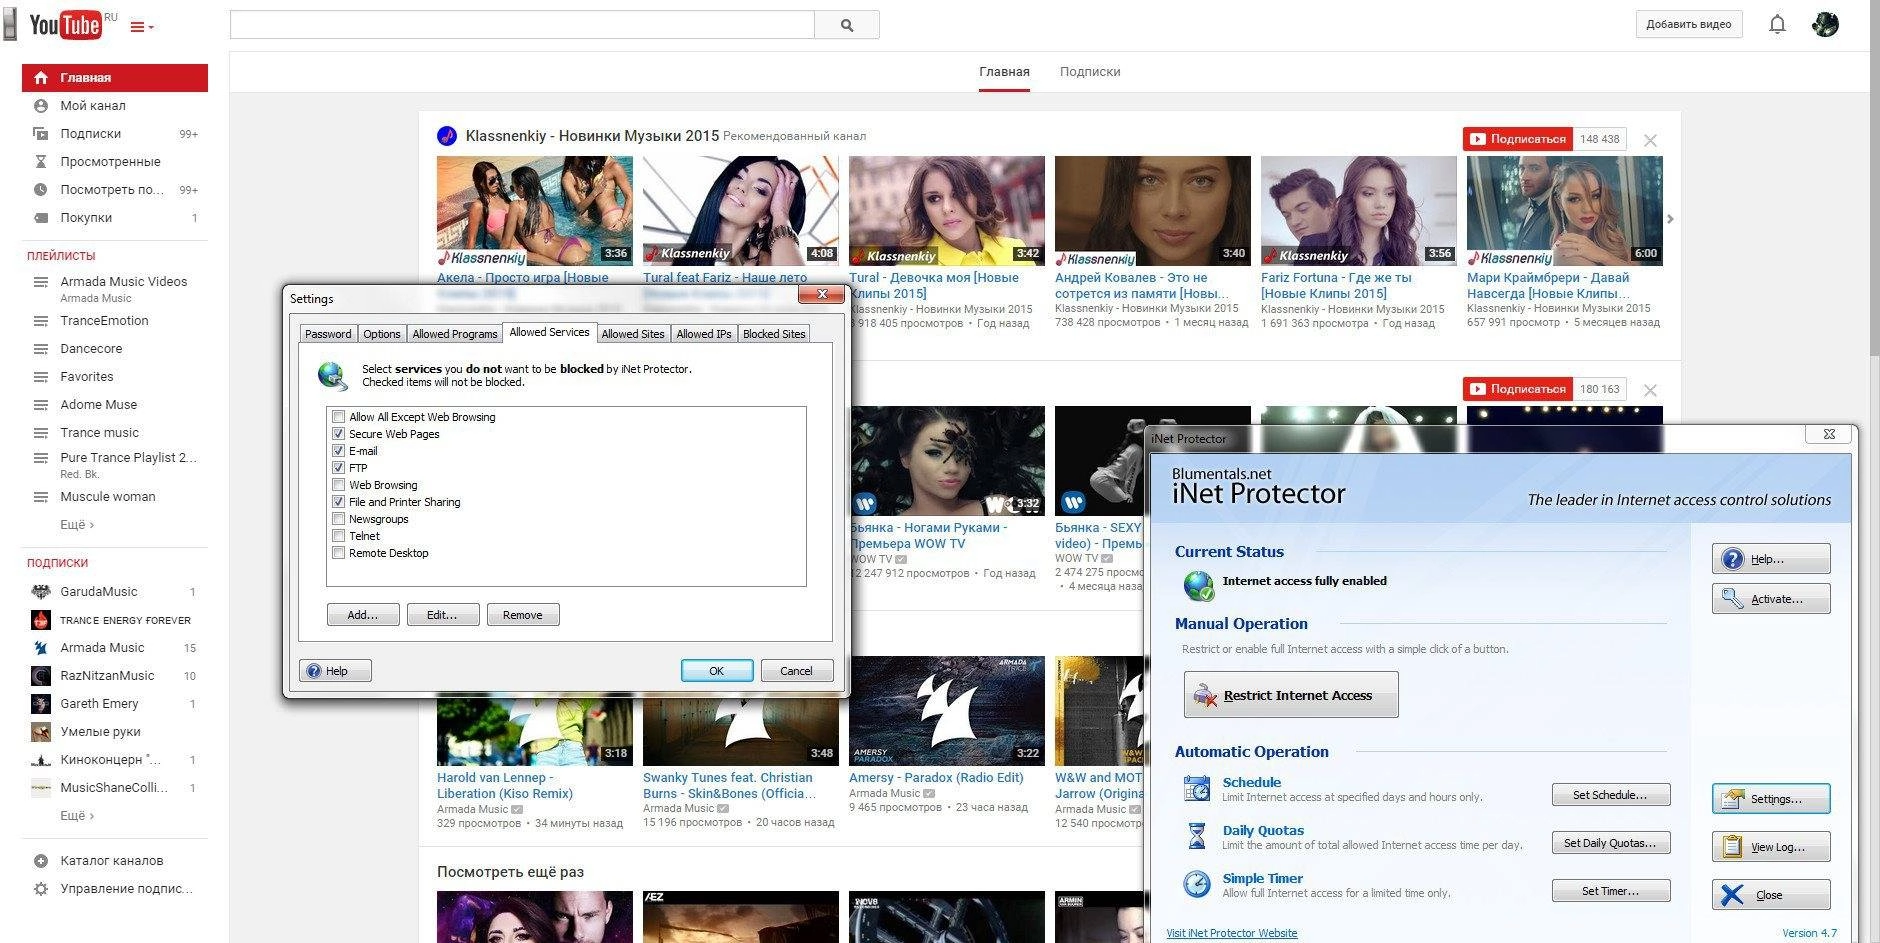Check Web Browsing service
This screenshot has height=943, width=1880.
tap(339, 485)
